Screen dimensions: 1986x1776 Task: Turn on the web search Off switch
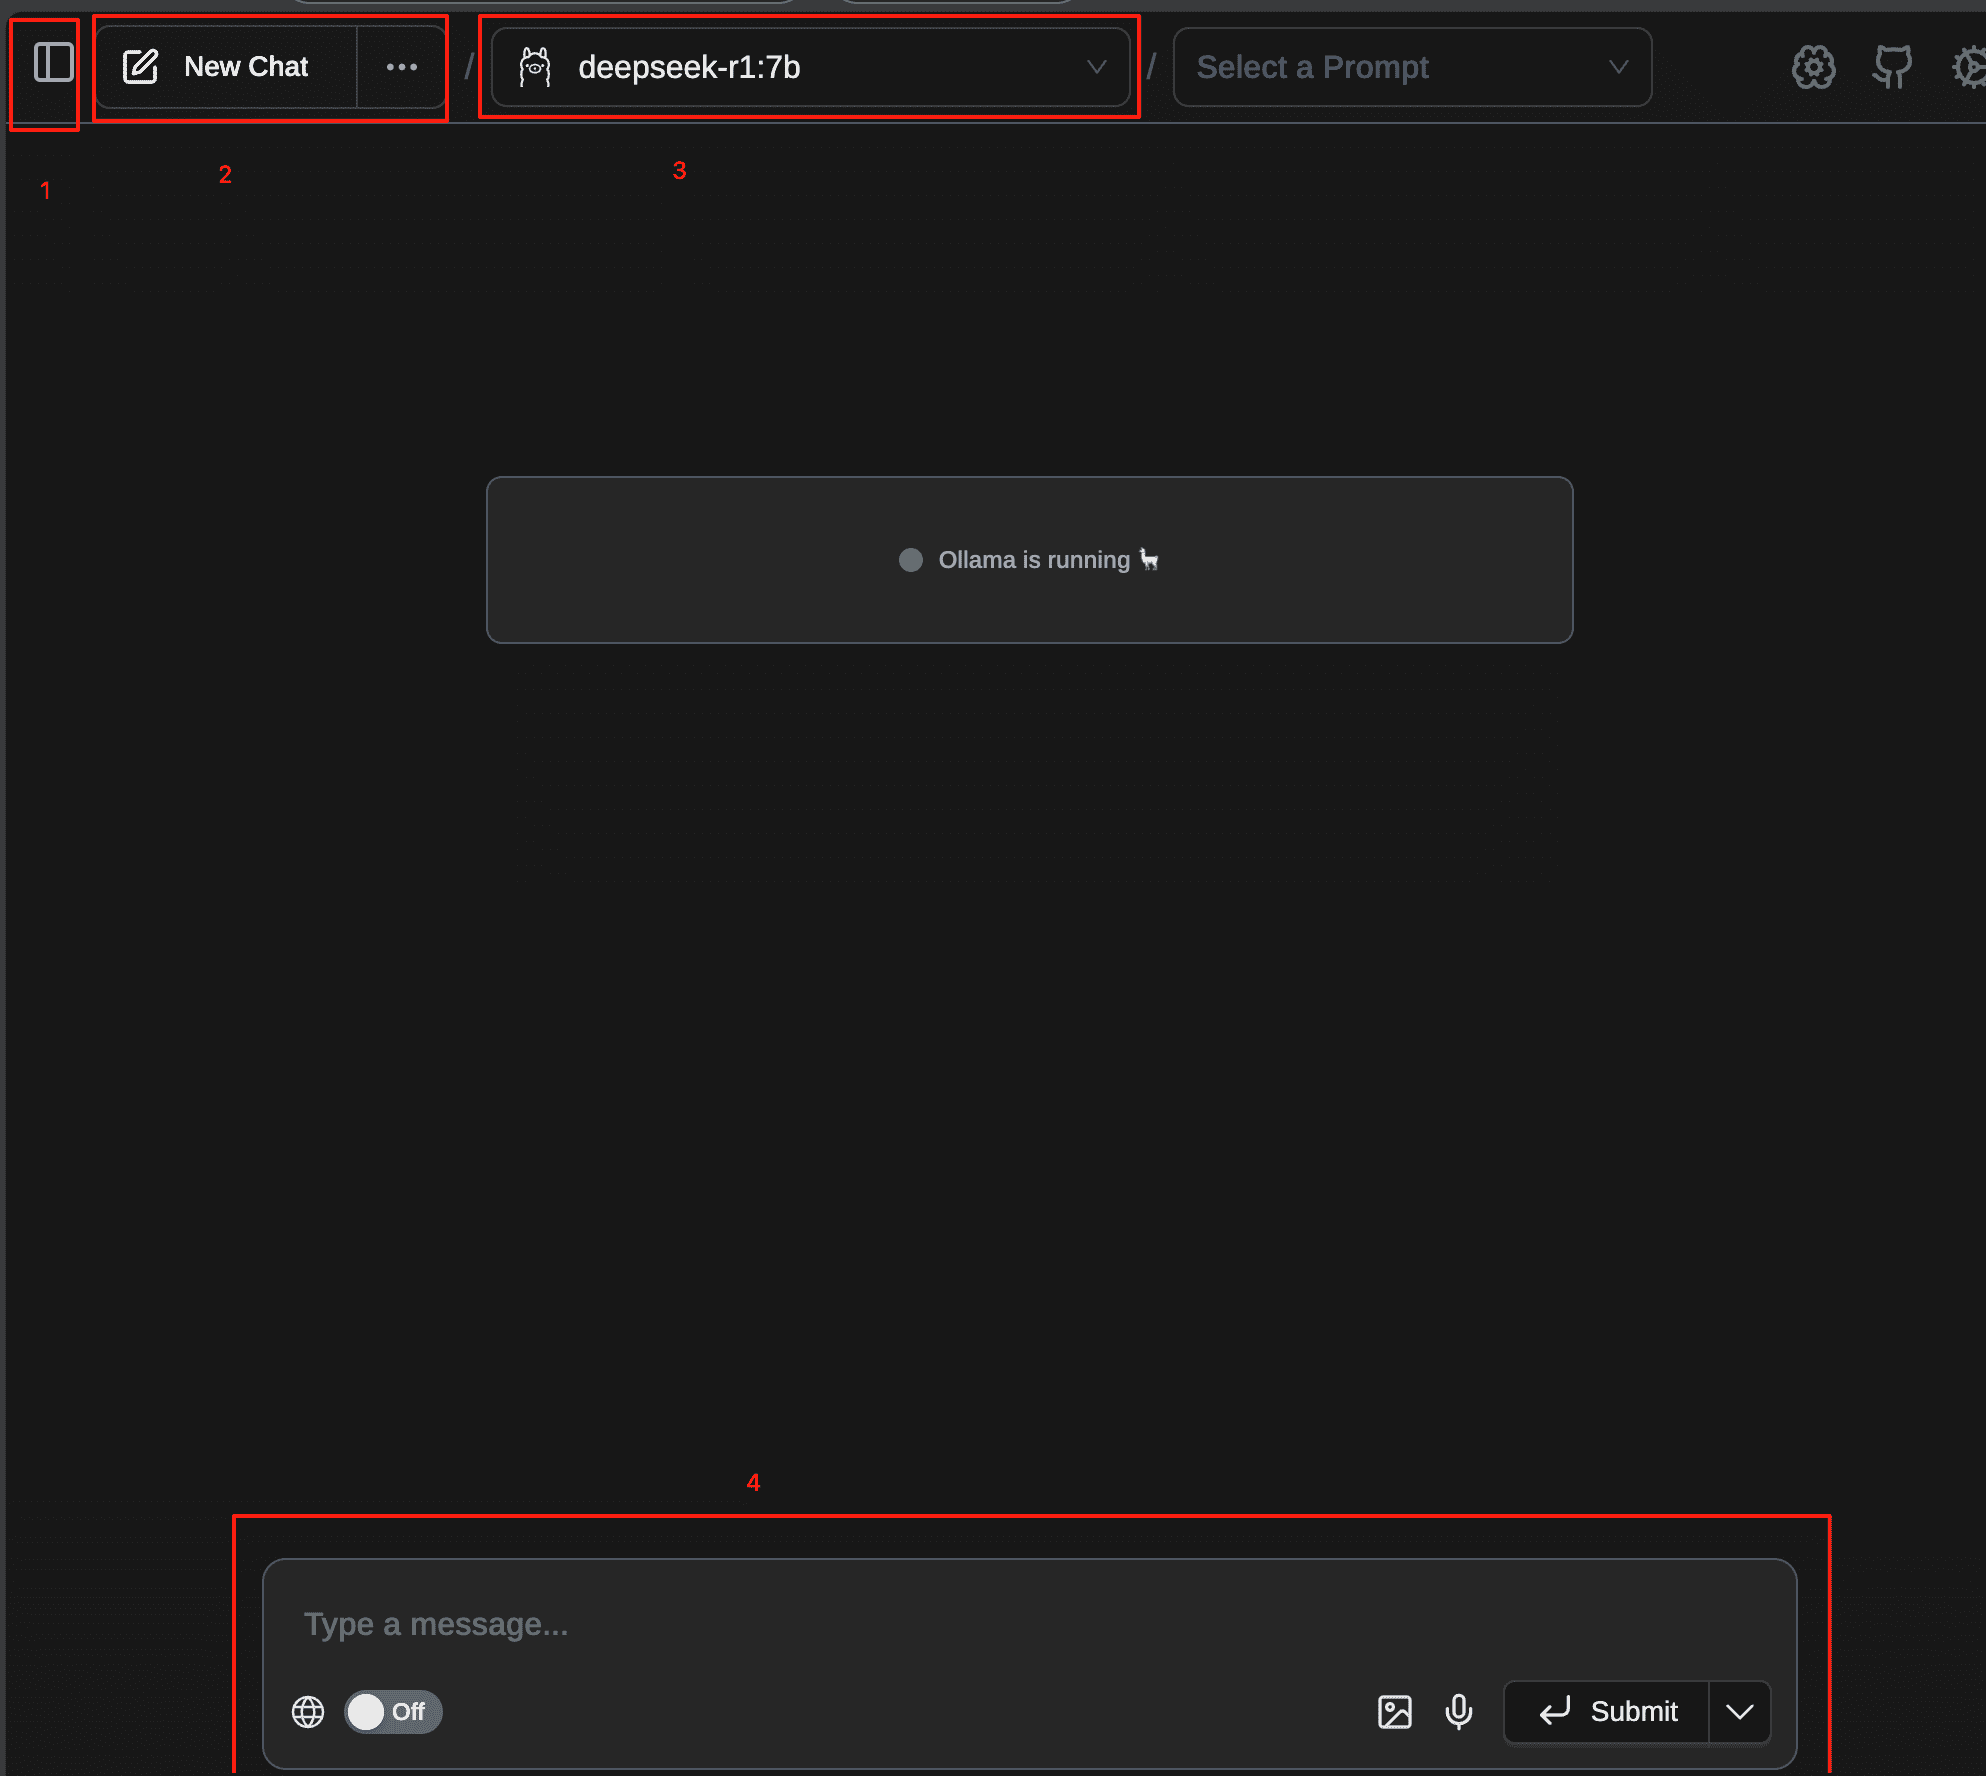[x=392, y=1712]
